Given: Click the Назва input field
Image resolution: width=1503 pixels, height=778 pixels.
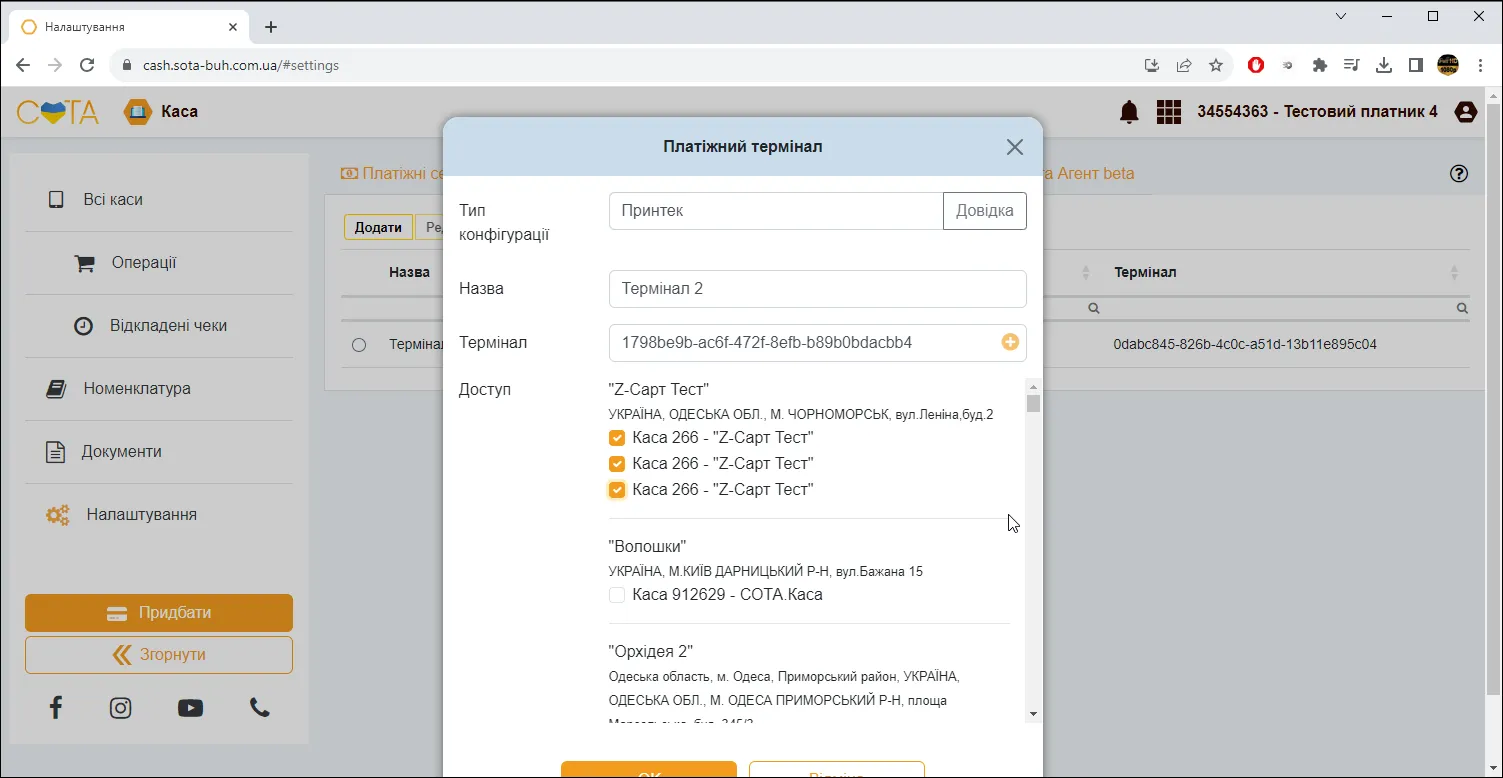Looking at the screenshot, I should point(818,289).
